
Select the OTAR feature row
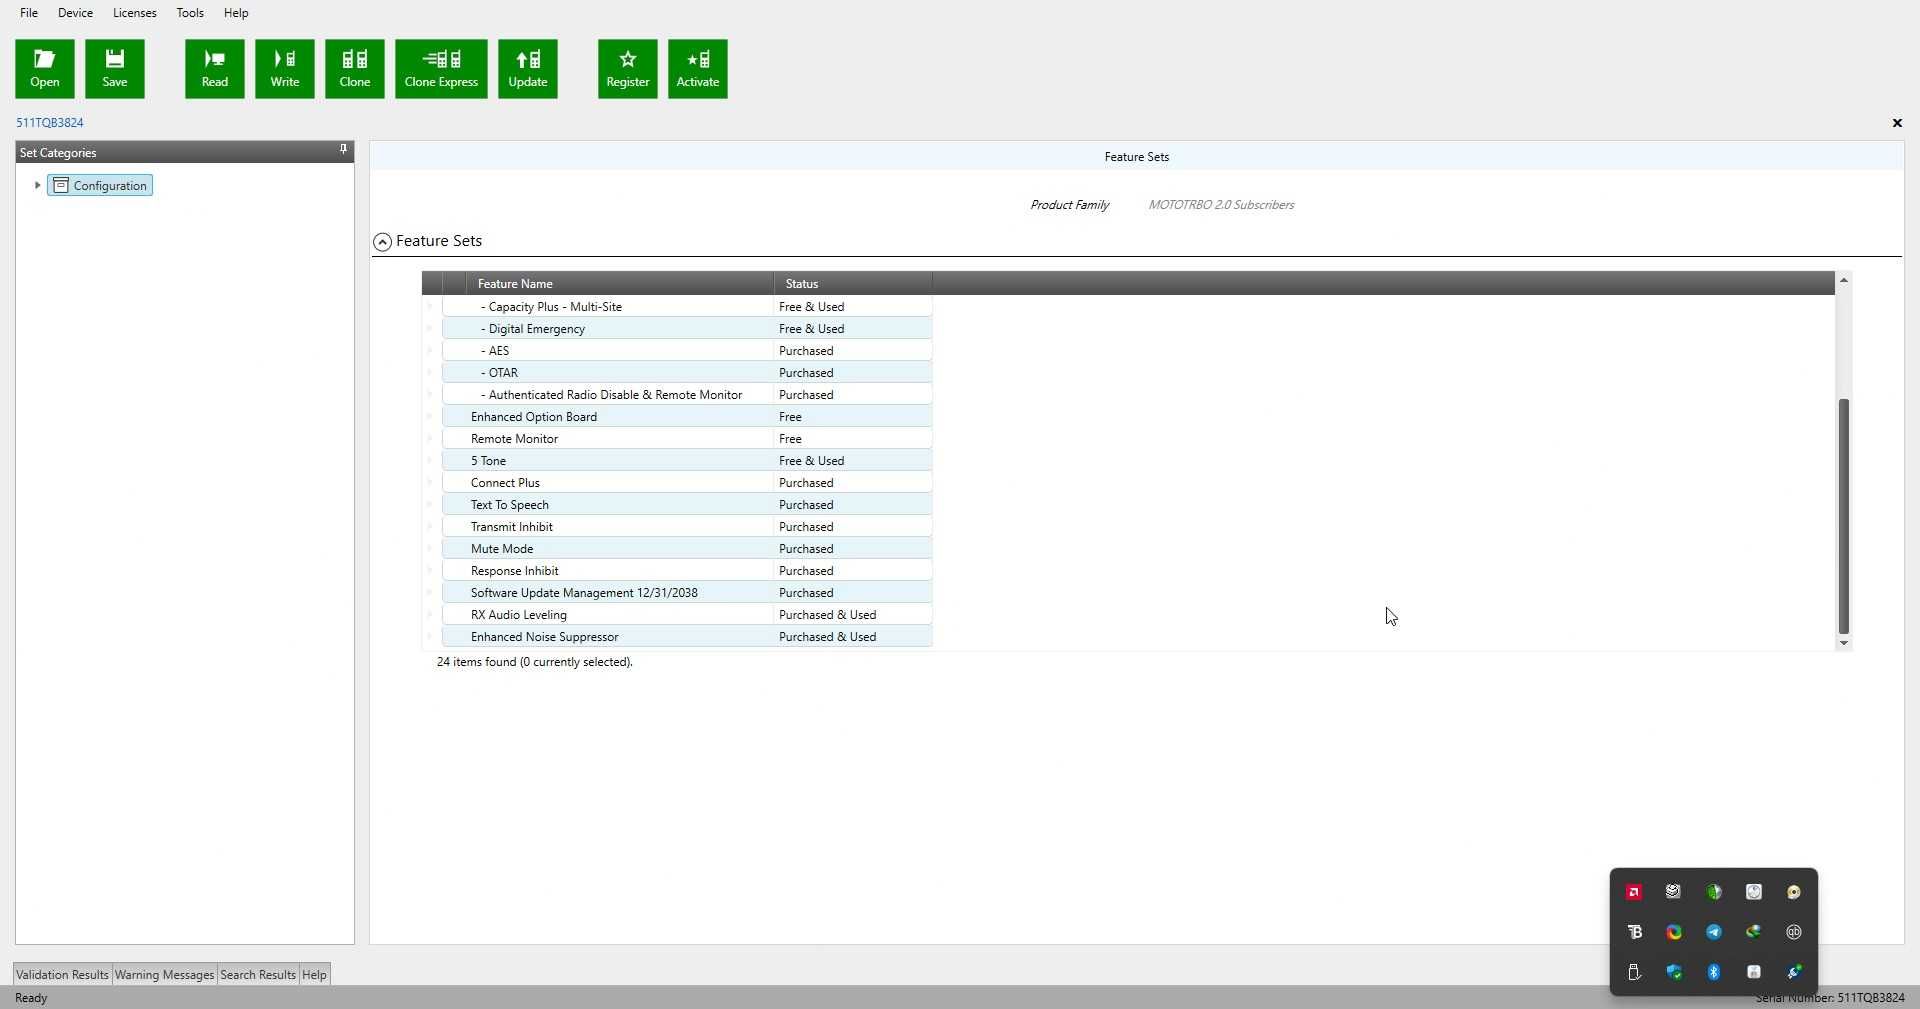tap(687, 373)
